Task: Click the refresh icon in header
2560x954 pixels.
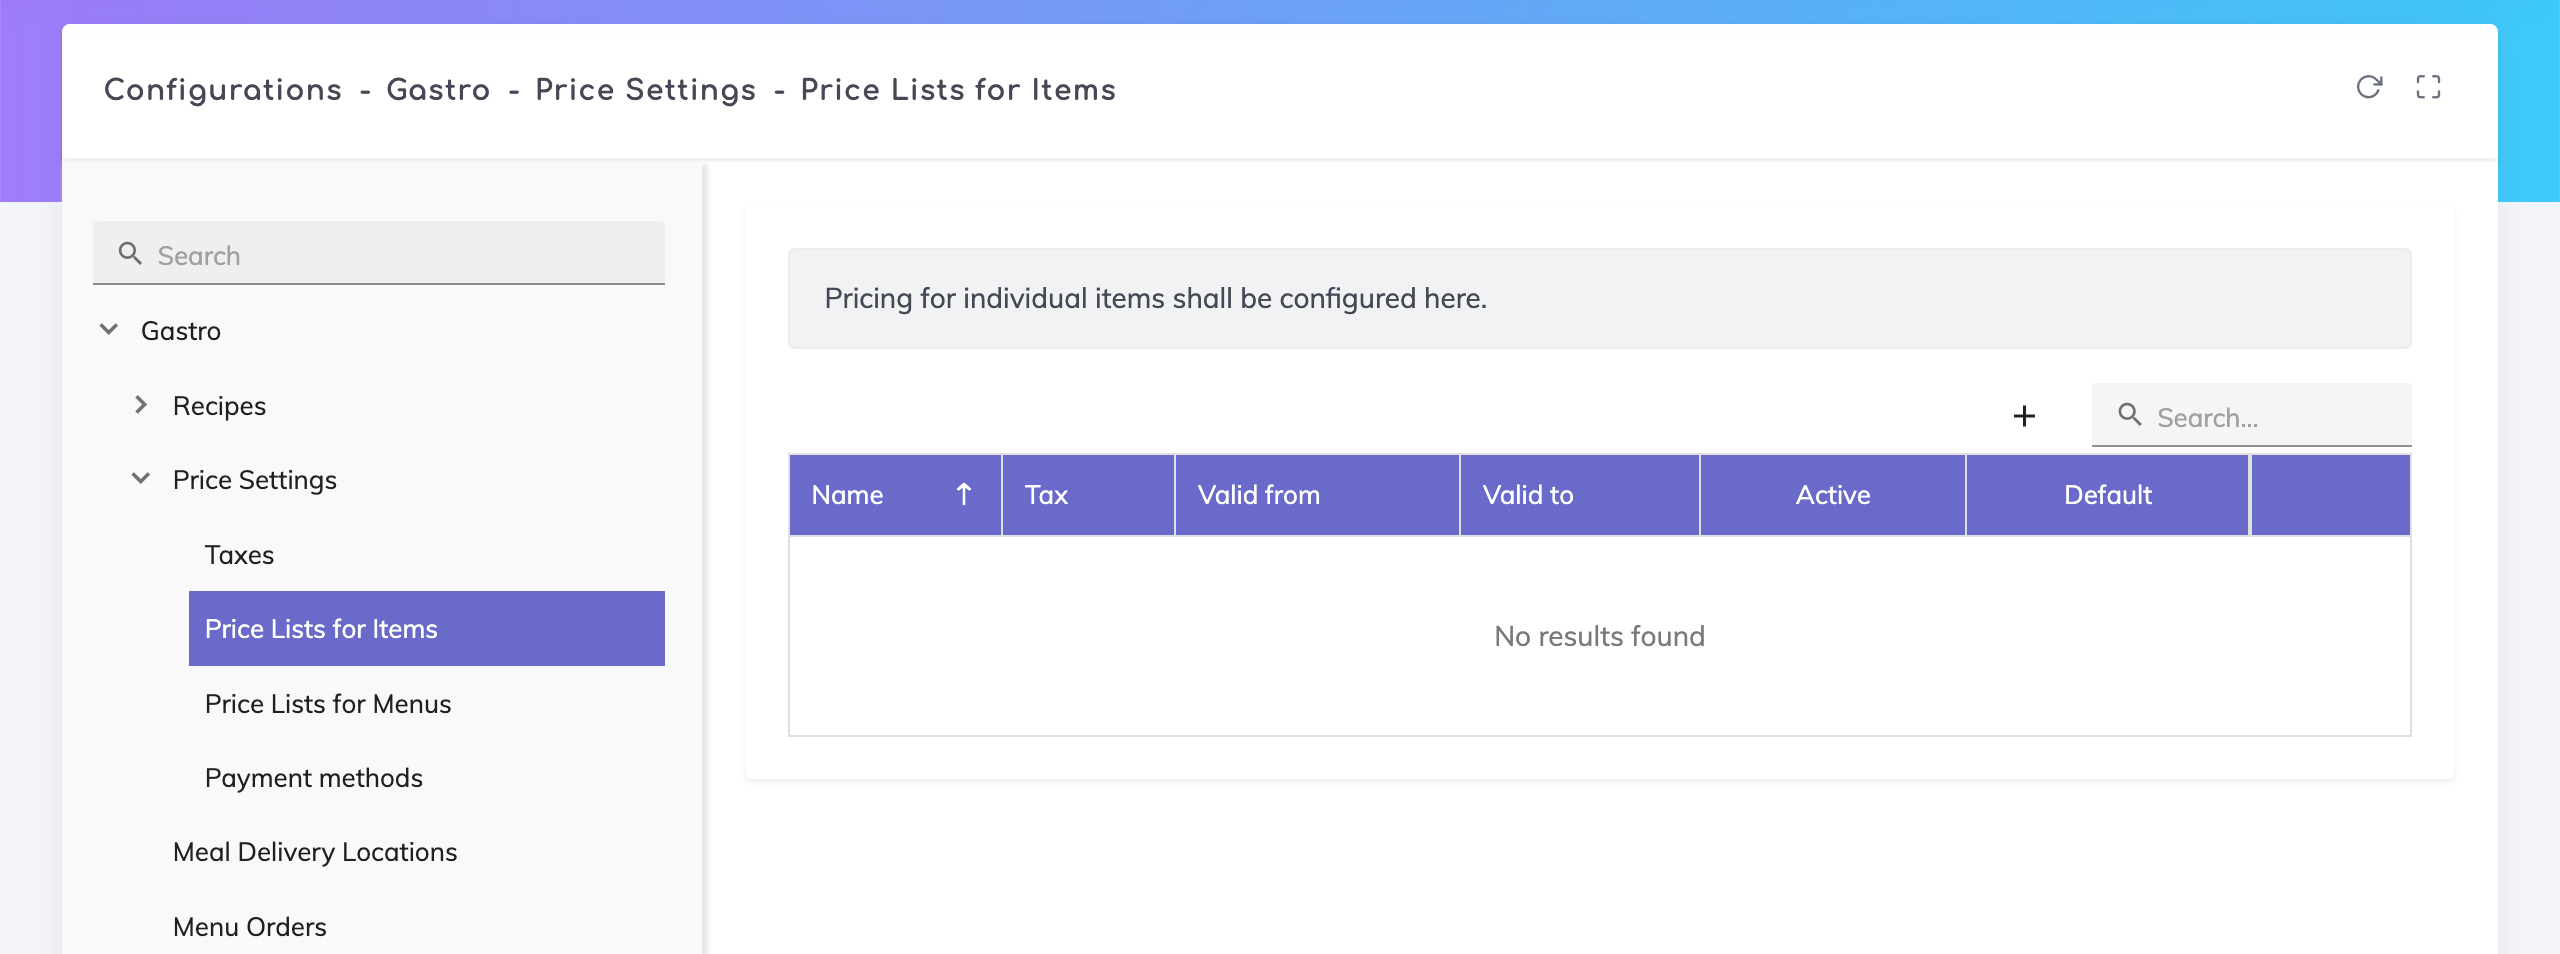Action: (2368, 88)
